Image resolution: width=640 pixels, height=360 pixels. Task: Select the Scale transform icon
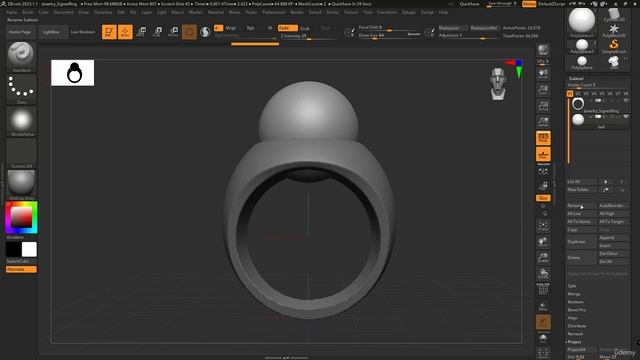click(157, 32)
